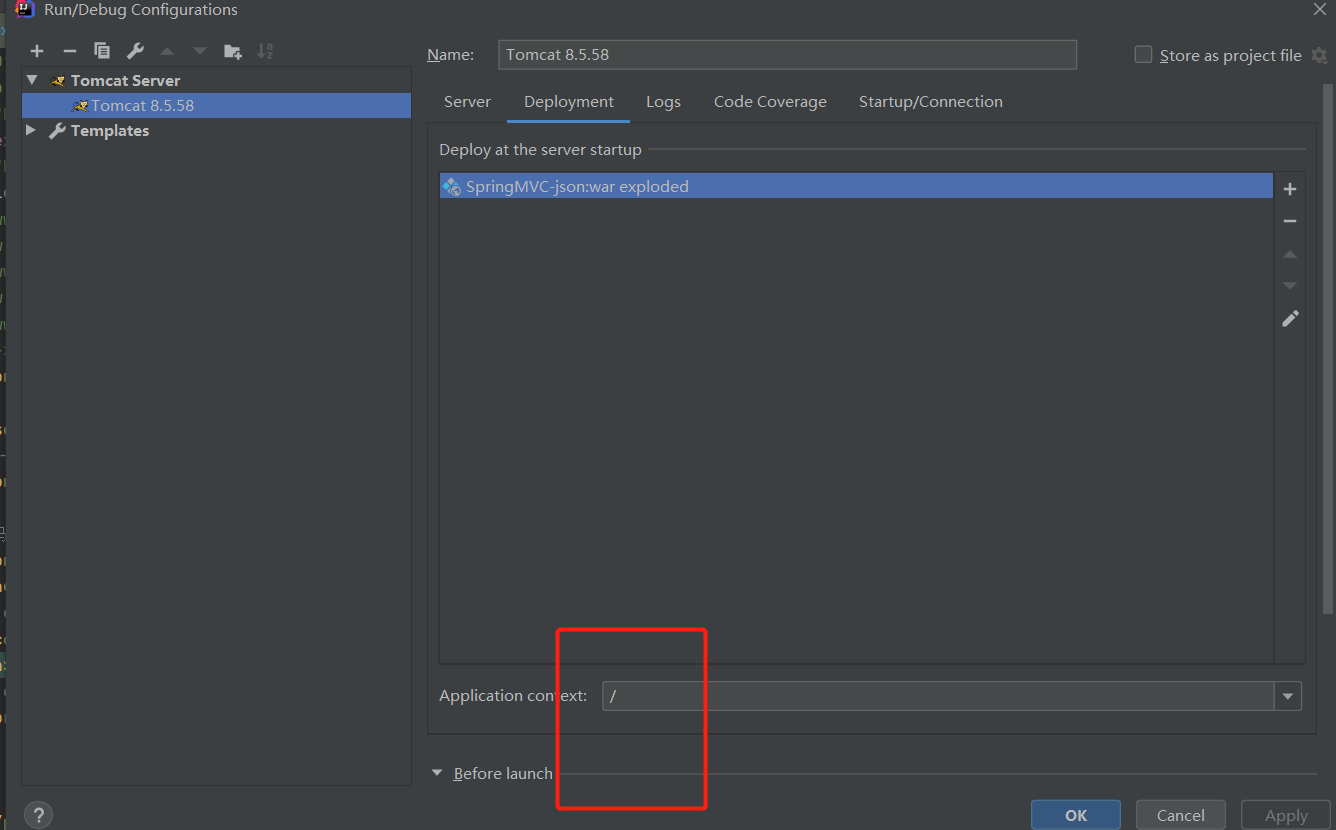Image resolution: width=1336 pixels, height=830 pixels.
Task: Remove the selected configuration
Action: click(69, 51)
